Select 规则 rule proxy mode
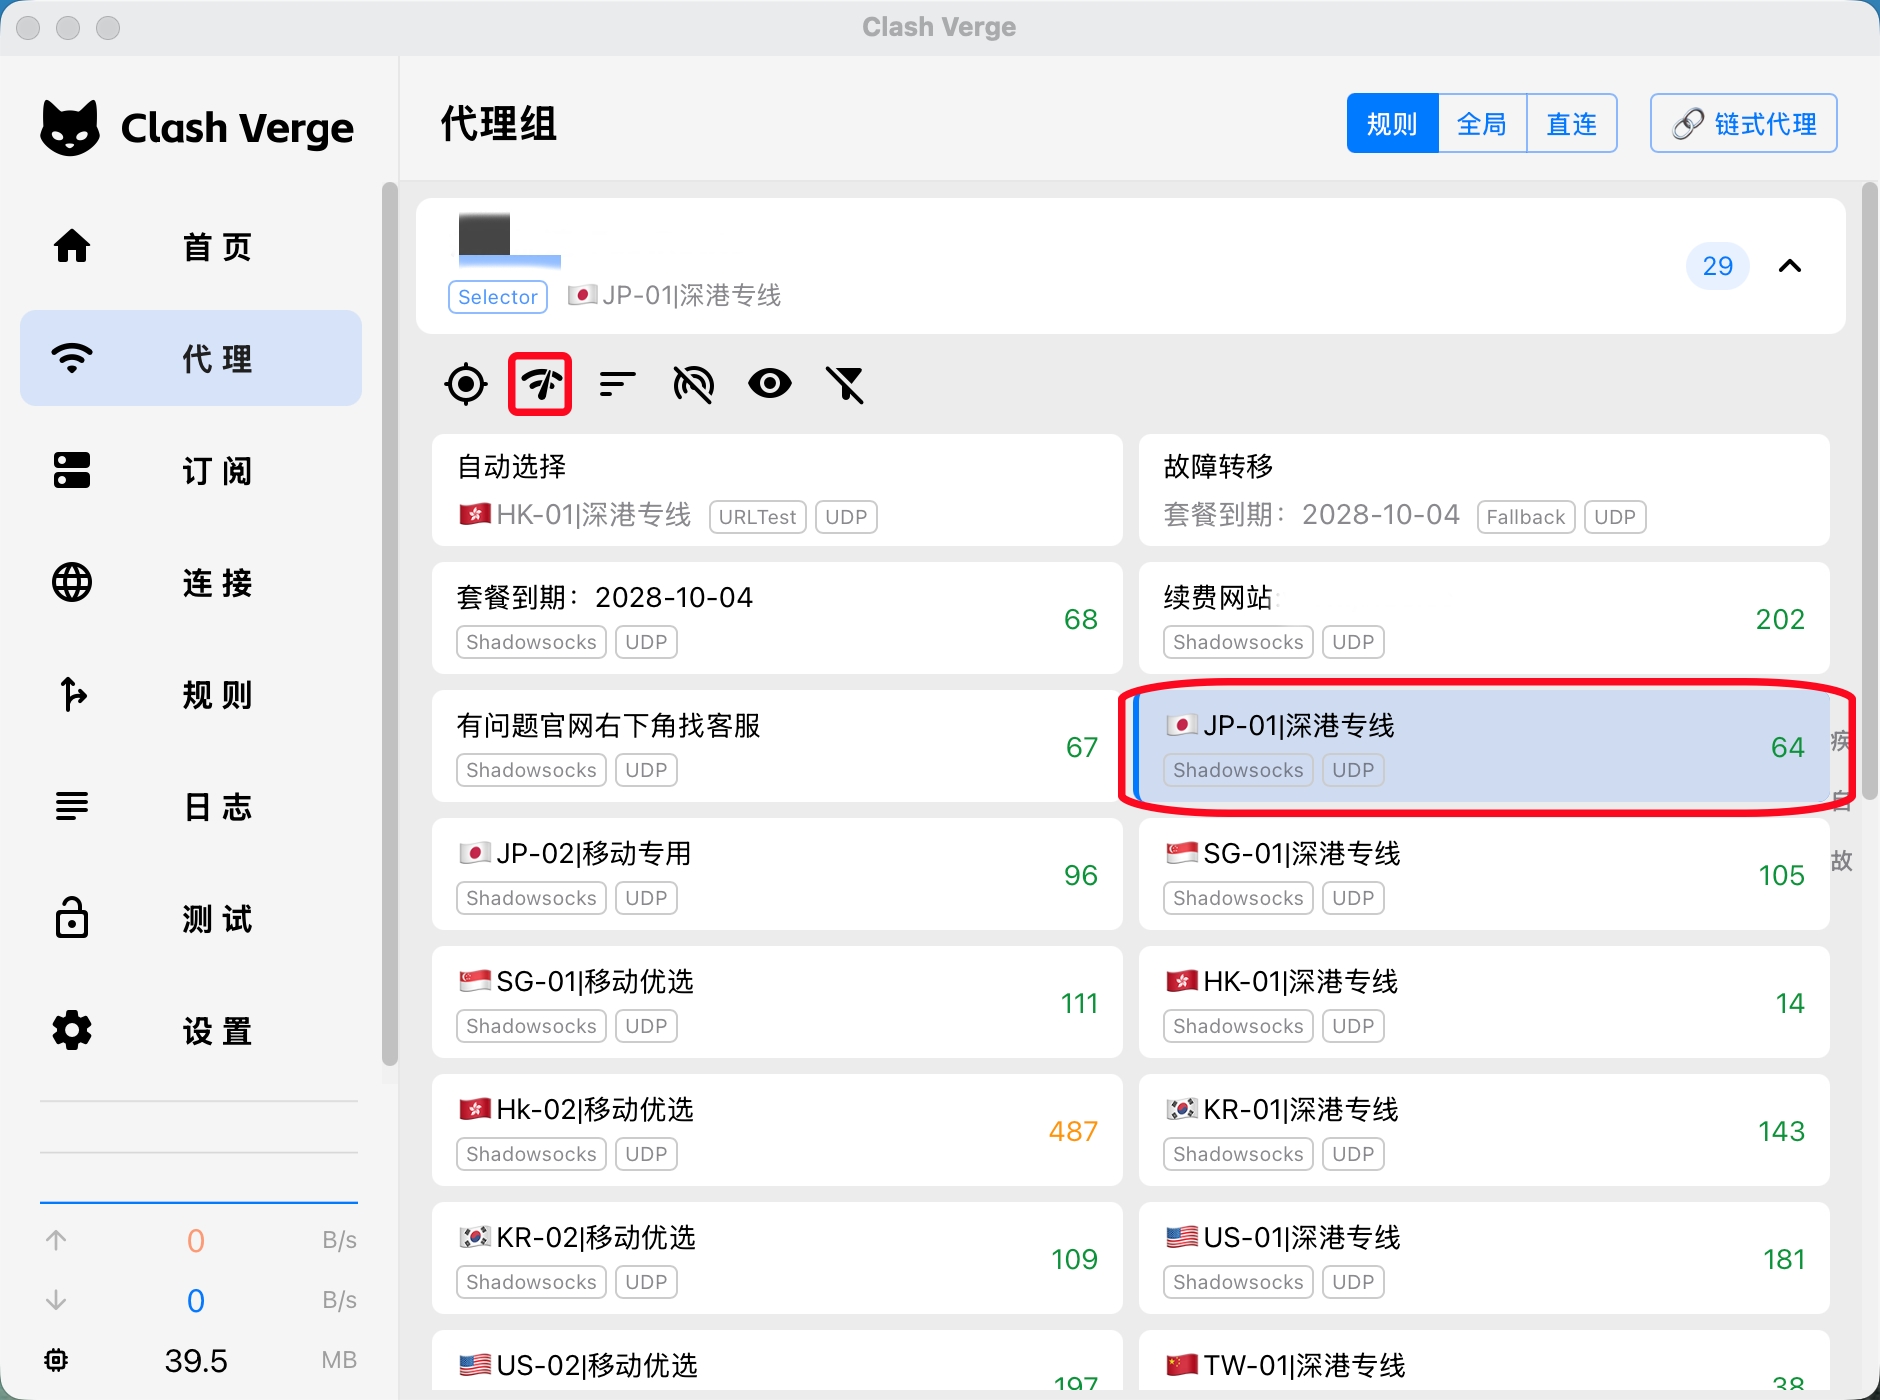The image size is (1880, 1400). point(1392,124)
